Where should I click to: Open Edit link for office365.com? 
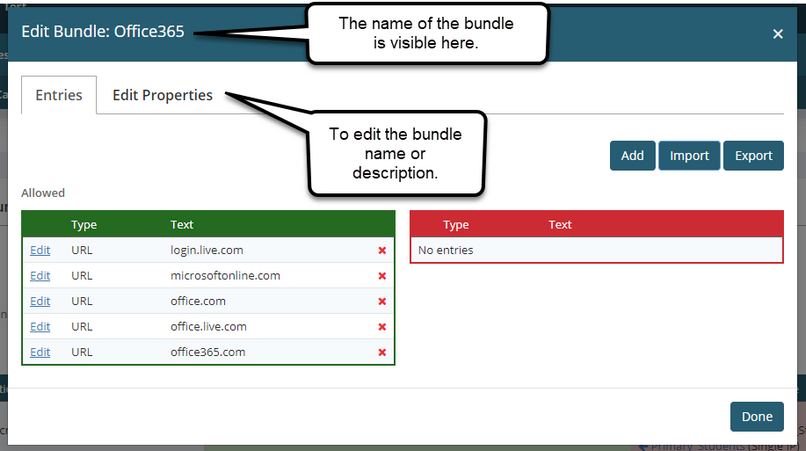(40, 352)
